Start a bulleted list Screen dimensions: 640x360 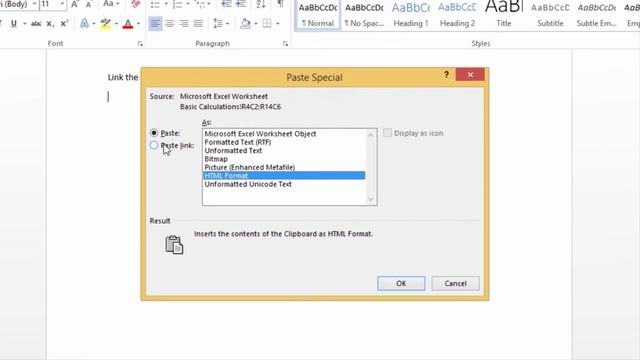click(x=155, y=4)
